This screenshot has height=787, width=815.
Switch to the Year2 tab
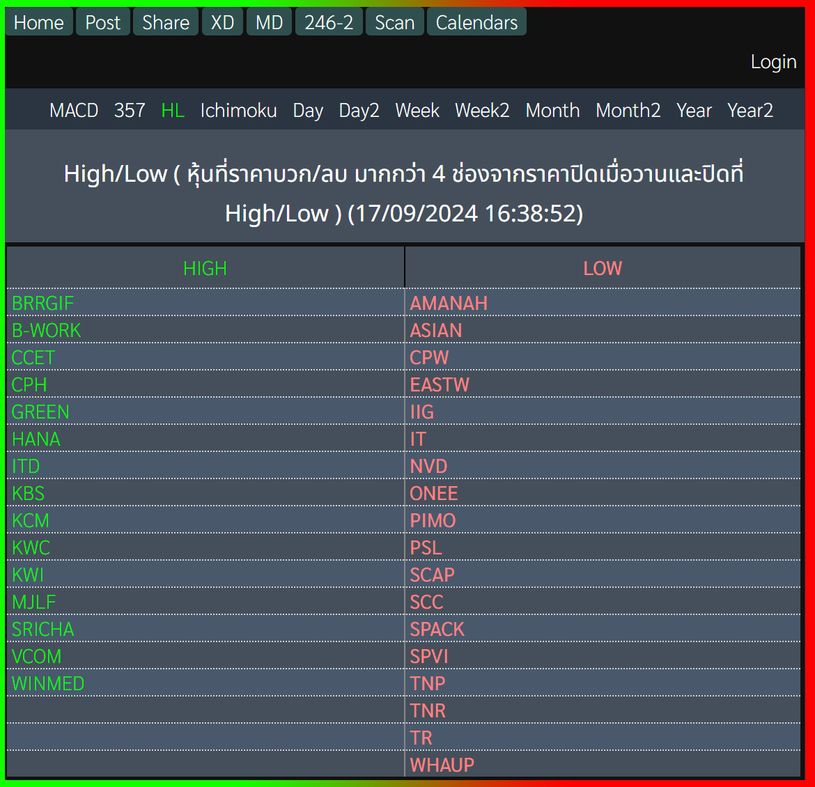tap(750, 111)
